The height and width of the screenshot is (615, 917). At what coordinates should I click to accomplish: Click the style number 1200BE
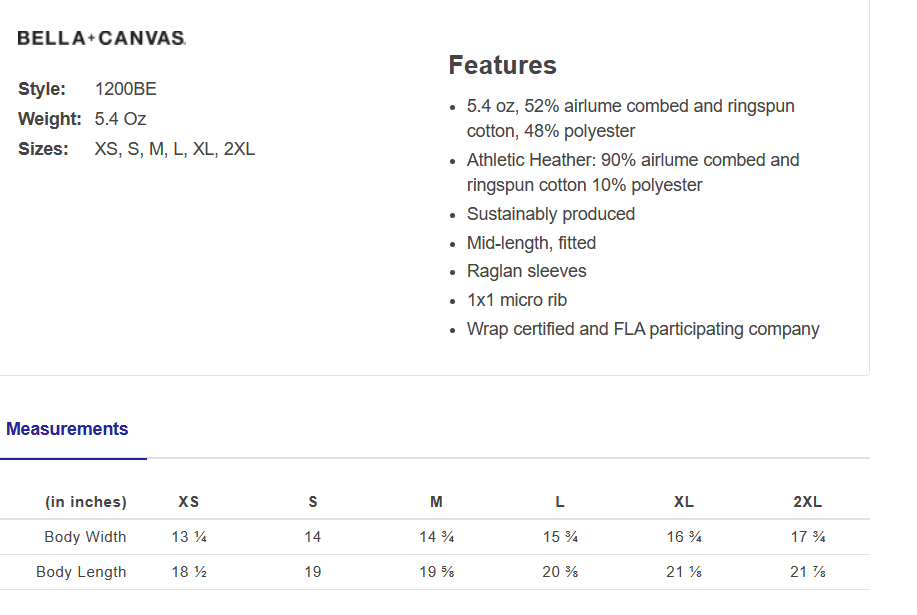(126, 89)
